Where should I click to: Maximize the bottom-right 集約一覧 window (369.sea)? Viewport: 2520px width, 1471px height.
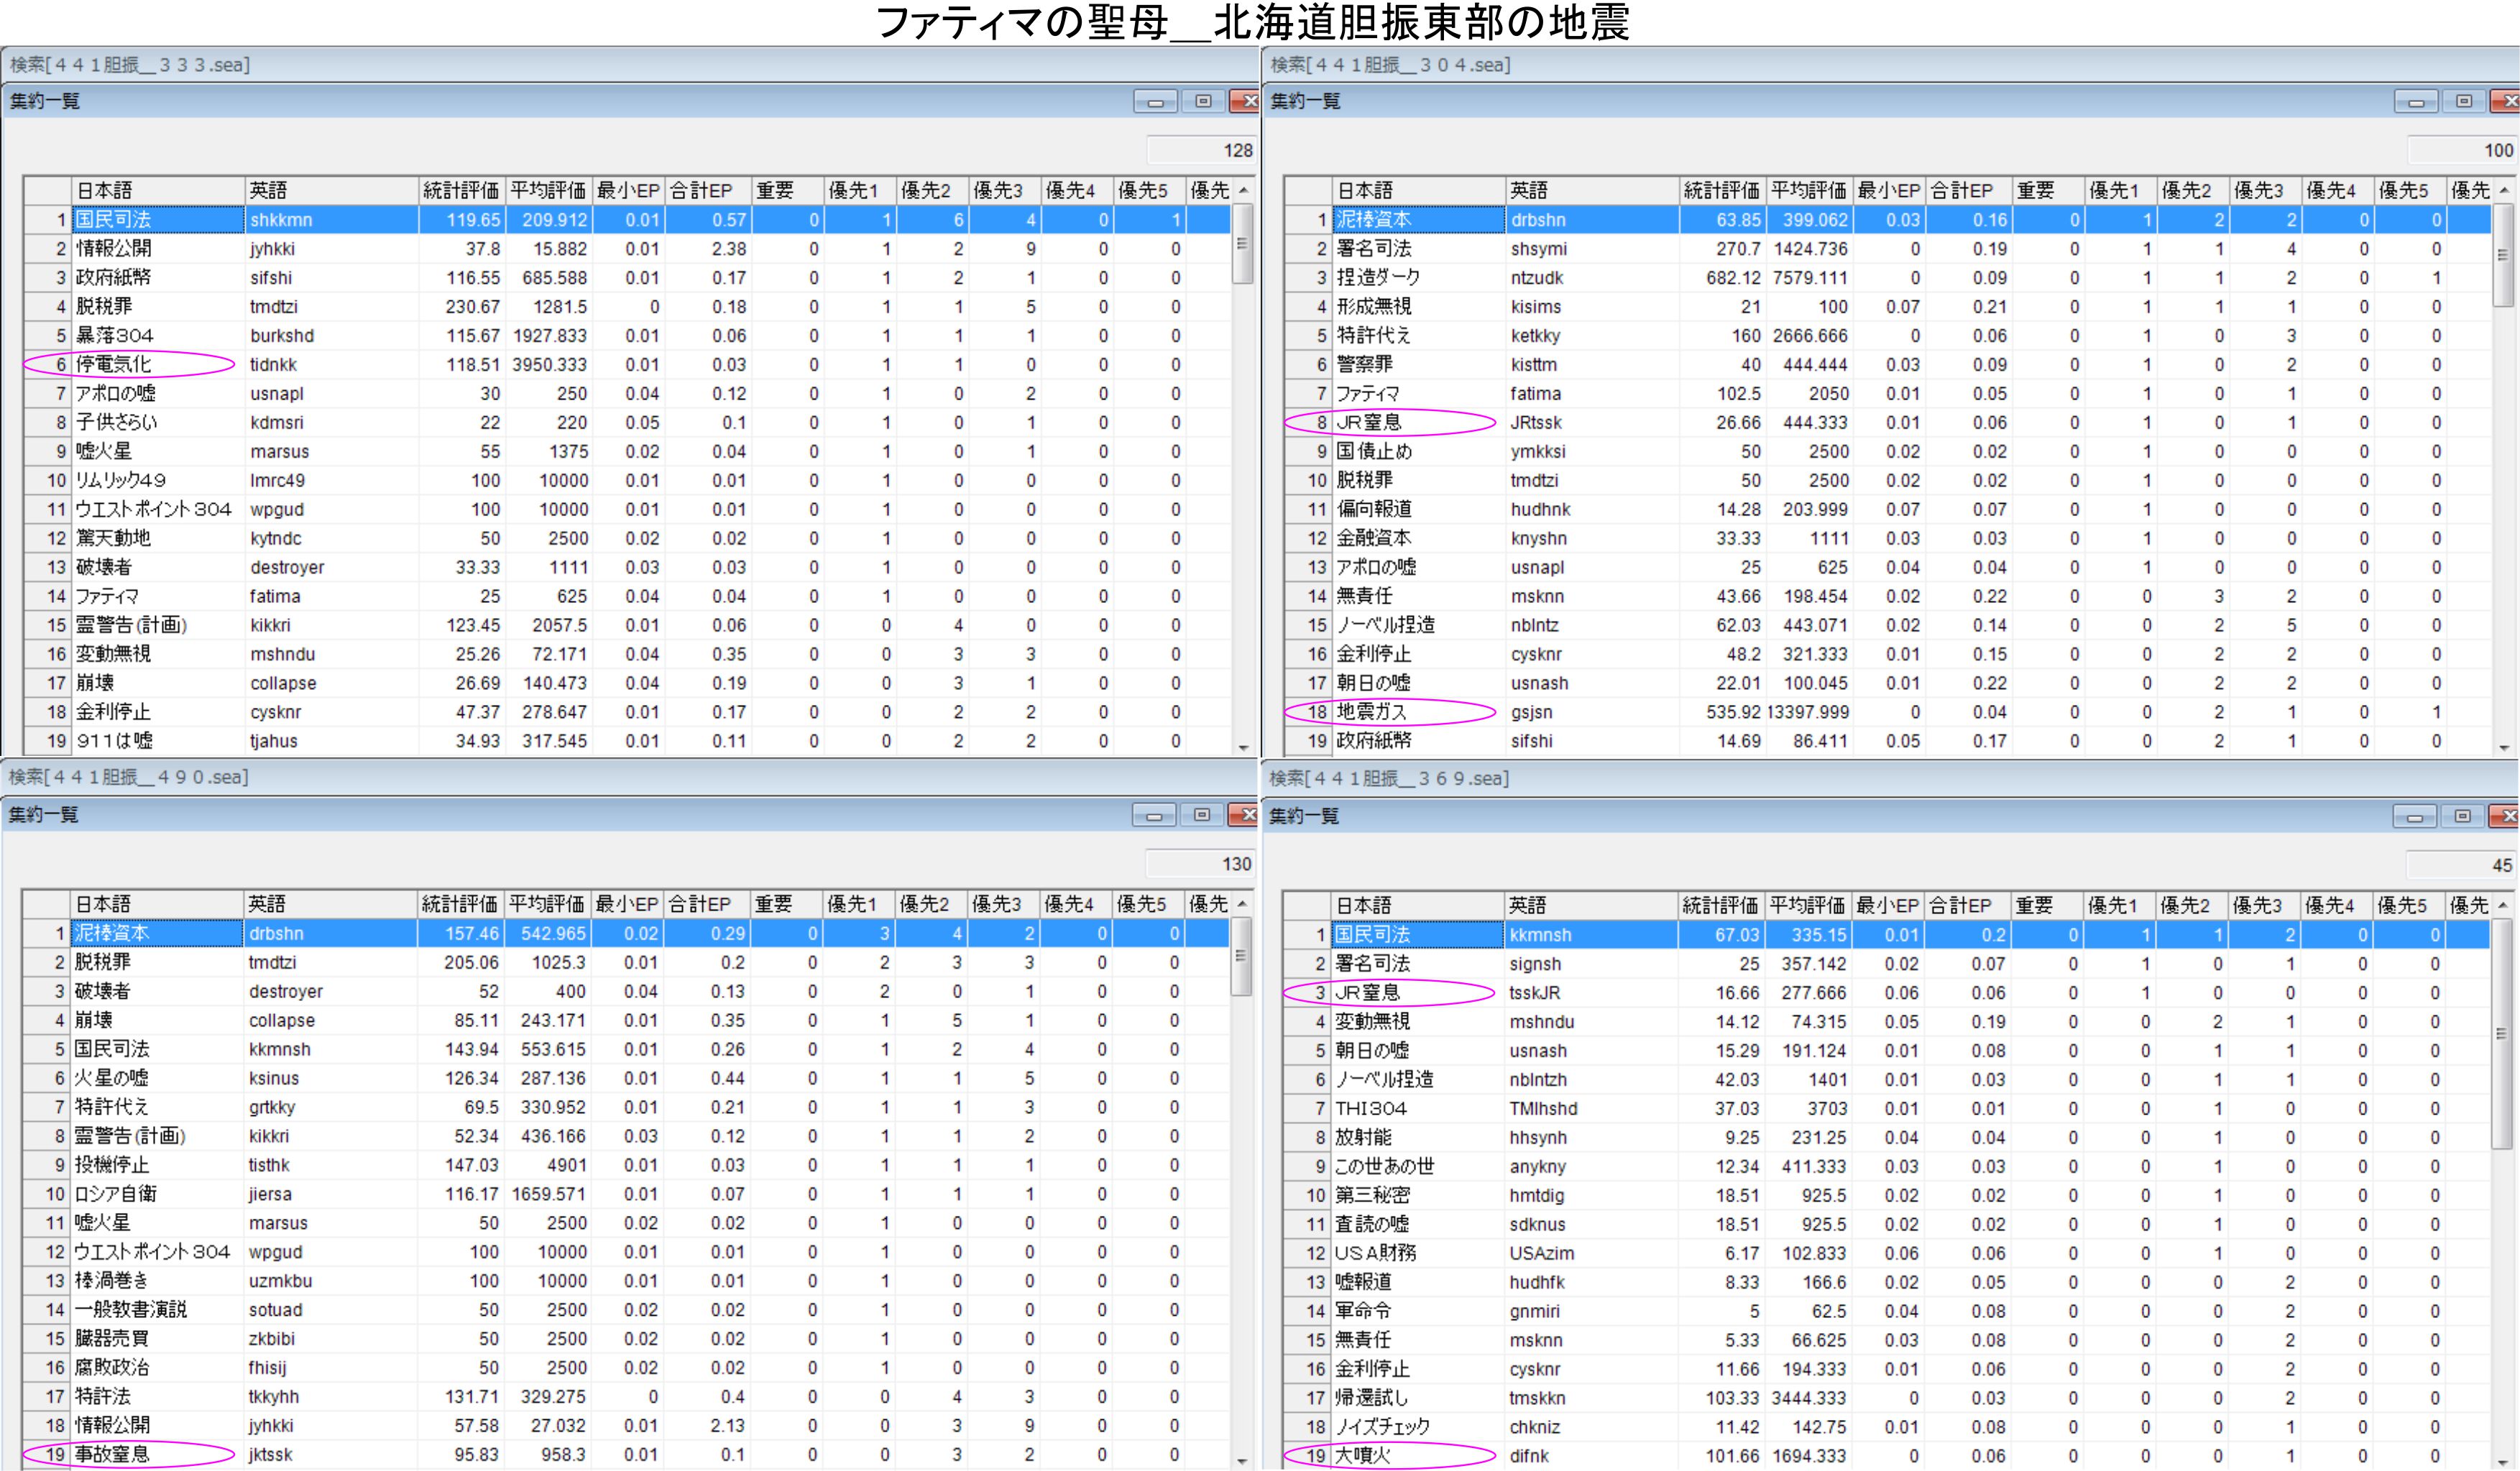(2463, 816)
